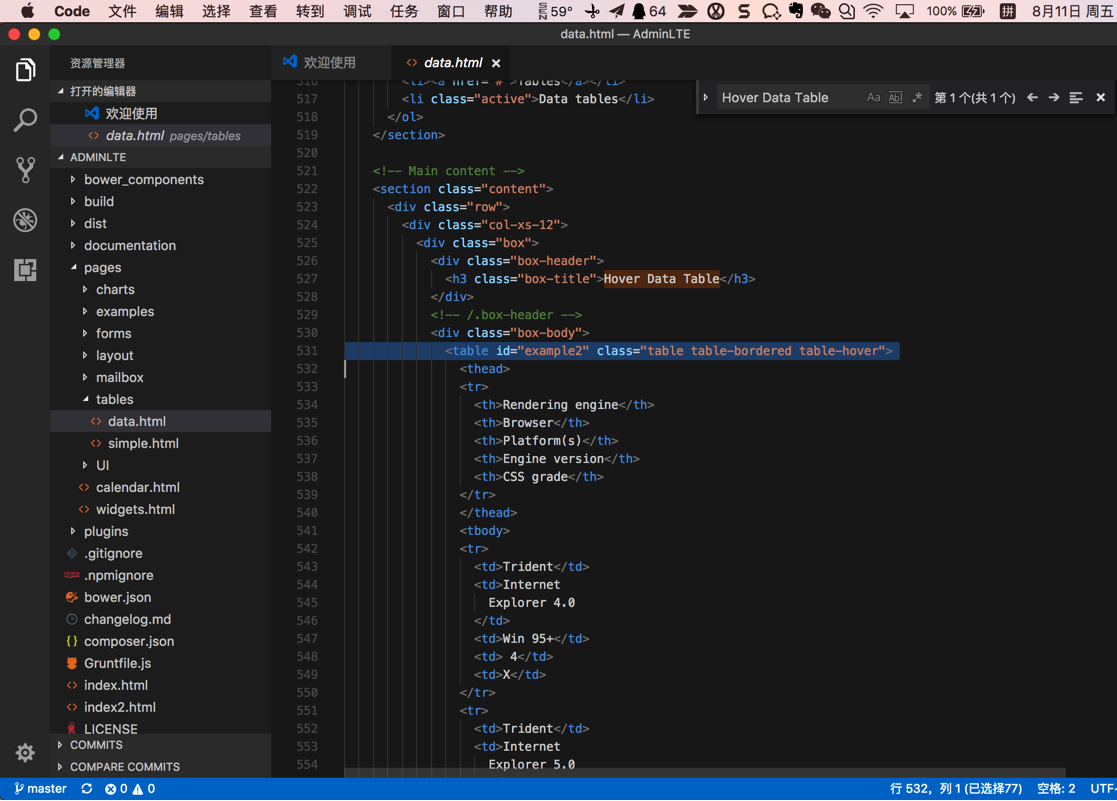Go to next match in find widget
Viewport: 1117px width, 801px height.
[x=1054, y=98]
